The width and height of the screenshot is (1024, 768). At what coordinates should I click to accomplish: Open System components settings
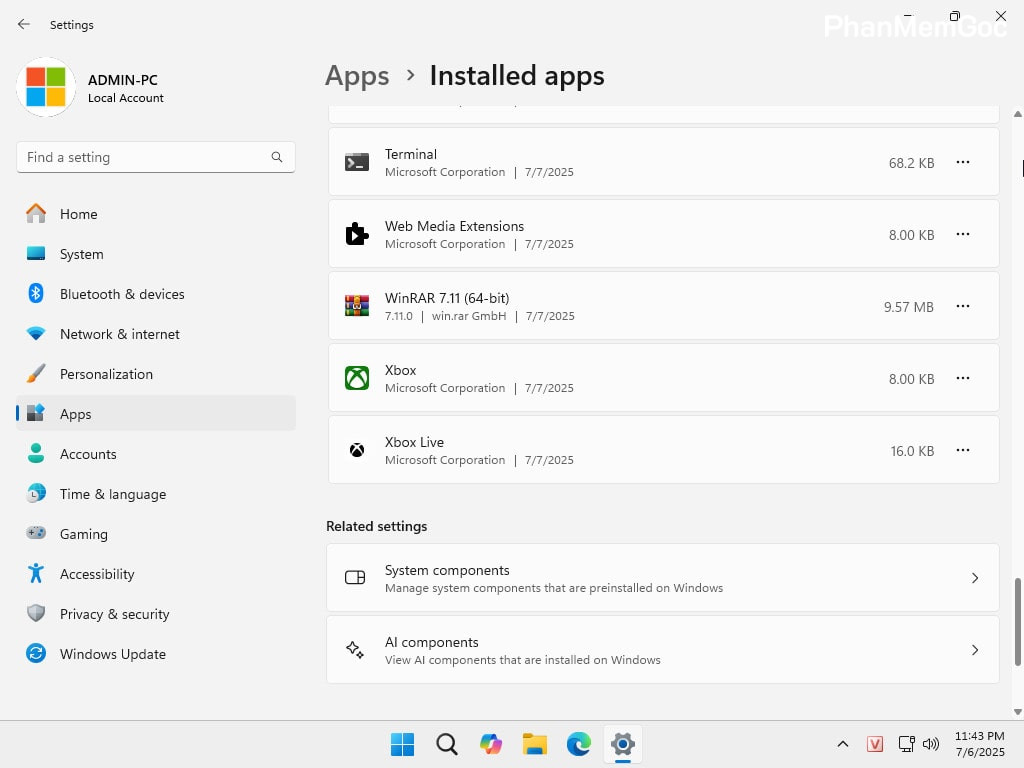(663, 577)
